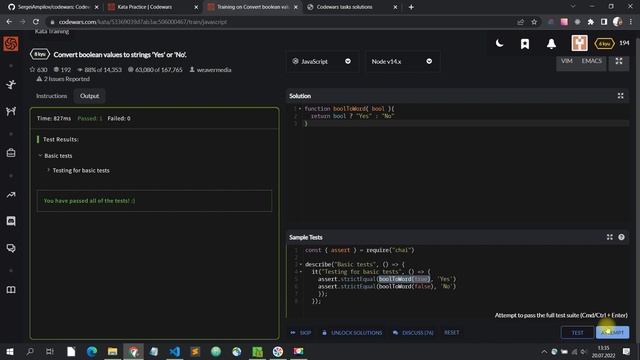Open the Docs book sidebar icon
This screenshot has height=360, width=640.
(x=11, y=290)
